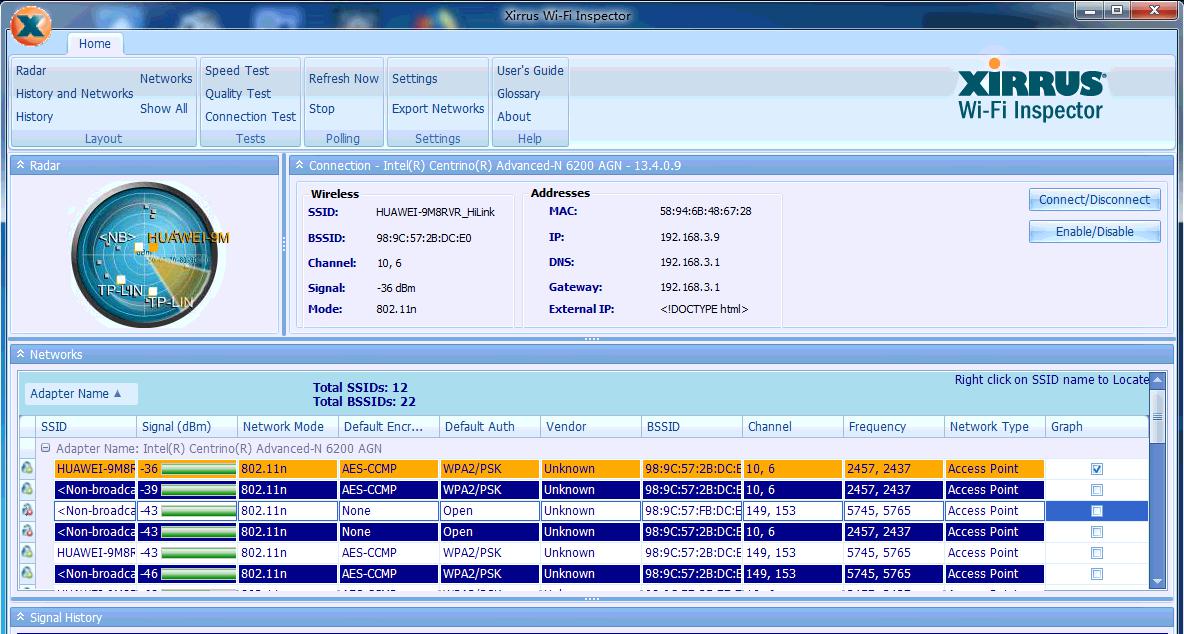
Task: Sort by the SSID column header
Action: [85, 426]
